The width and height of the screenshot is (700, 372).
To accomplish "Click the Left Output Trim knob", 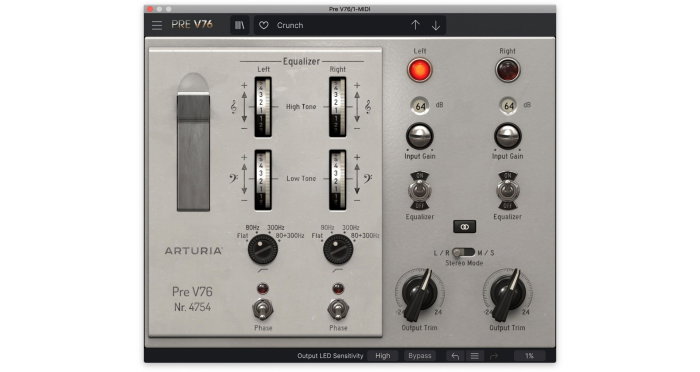I will tap(420, 293).
